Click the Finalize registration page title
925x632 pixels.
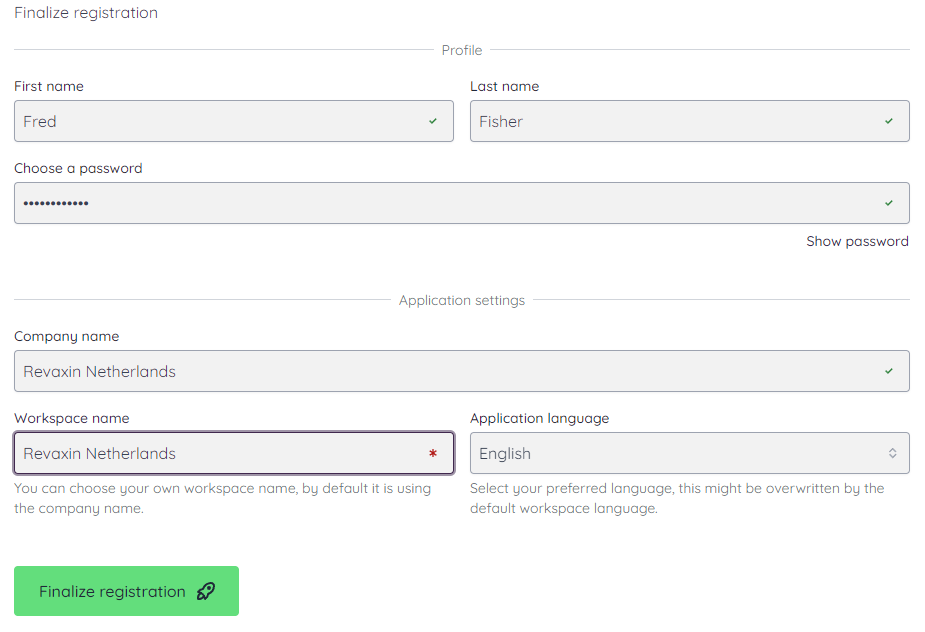(86, 13)
